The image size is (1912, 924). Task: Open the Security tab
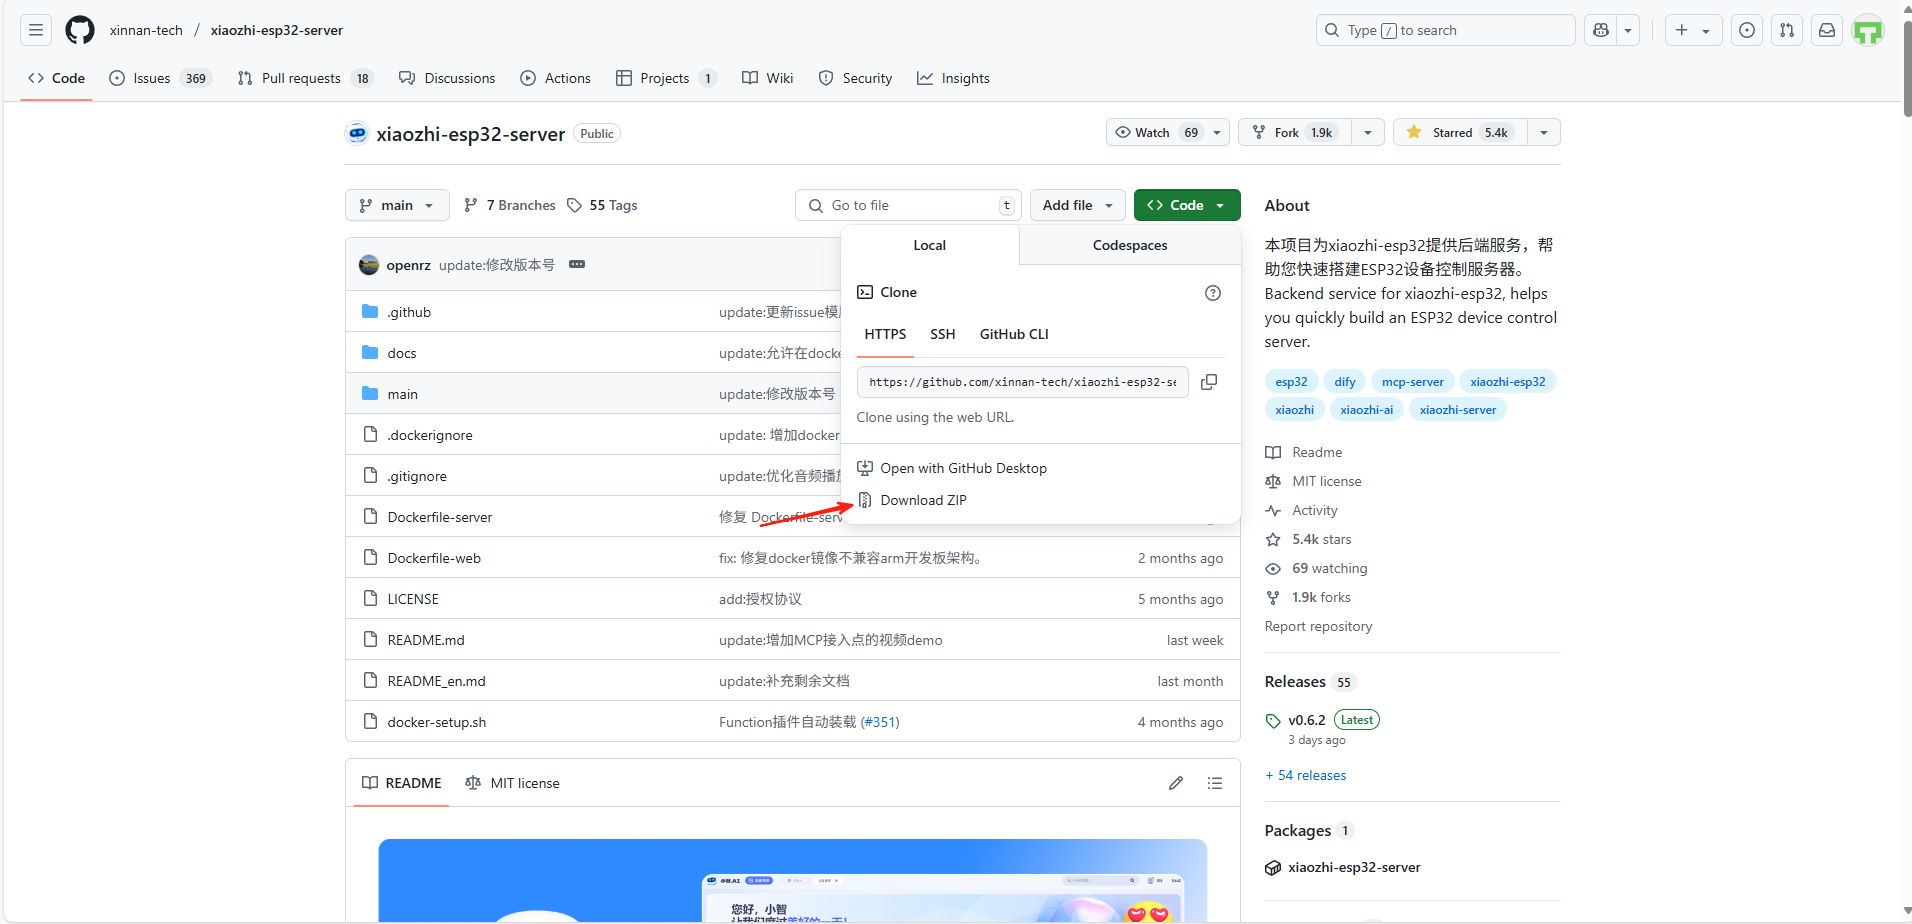click(855, 78)
